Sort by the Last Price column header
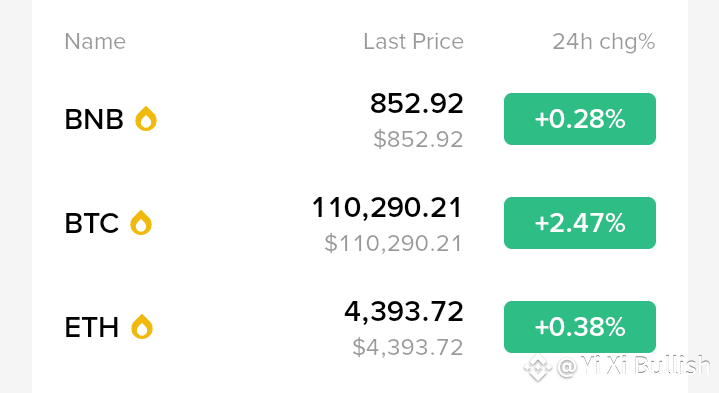The width and height of the screenshot is (719, 393). (x=413, y=42)
